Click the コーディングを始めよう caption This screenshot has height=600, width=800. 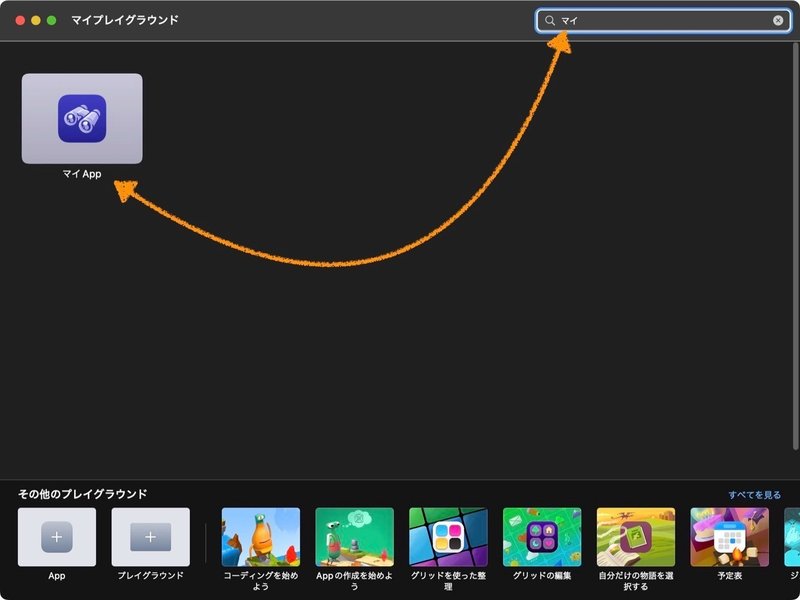tap(261, 581)
